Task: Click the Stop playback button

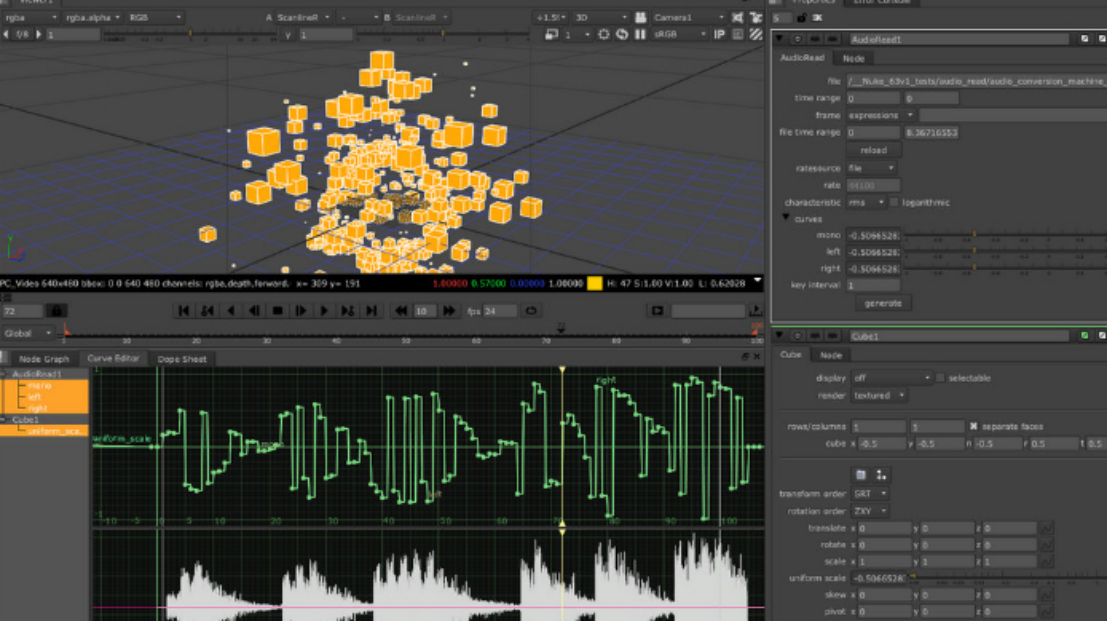Action: [x=278, y=311]
